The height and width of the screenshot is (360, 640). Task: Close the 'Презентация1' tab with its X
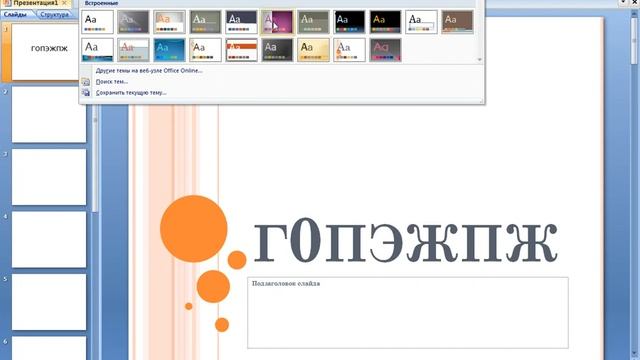[64, 3]
